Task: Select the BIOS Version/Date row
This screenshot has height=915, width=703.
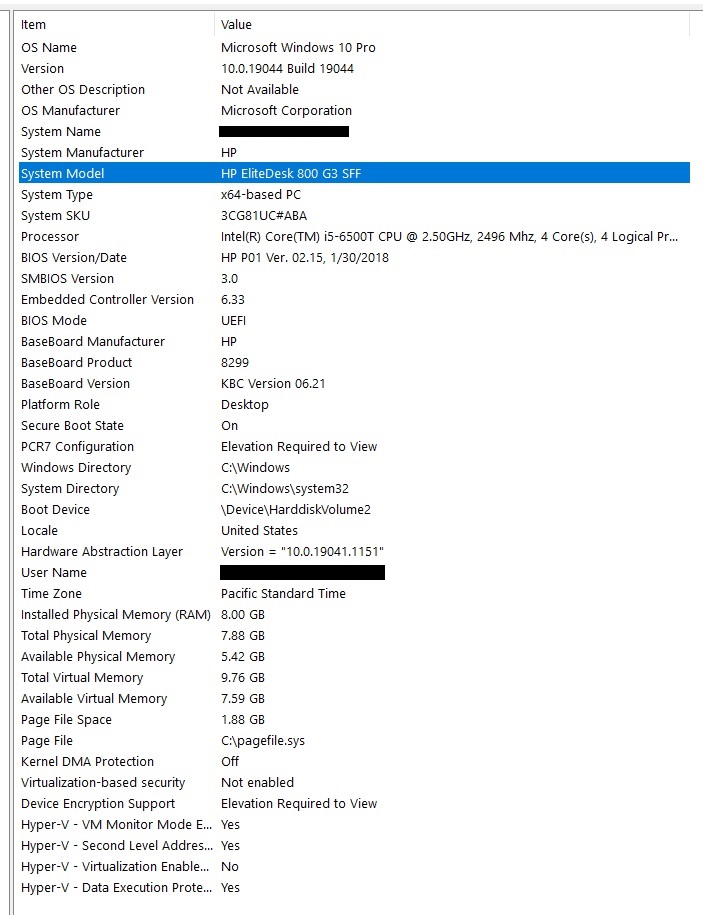Action: tap(354, 257)
